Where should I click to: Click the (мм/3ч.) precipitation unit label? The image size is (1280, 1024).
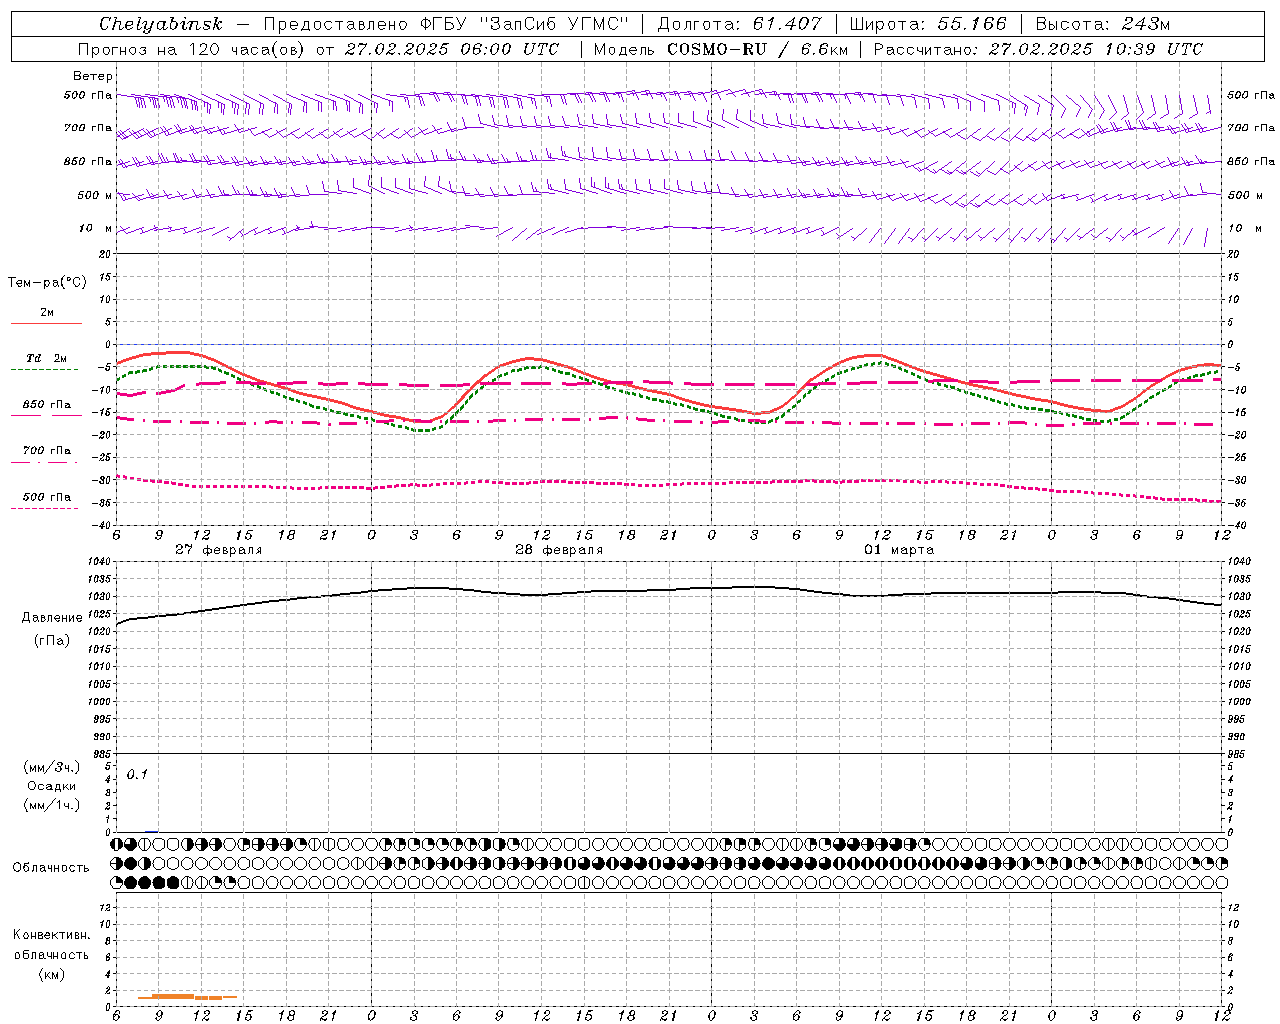click(51, 767)
